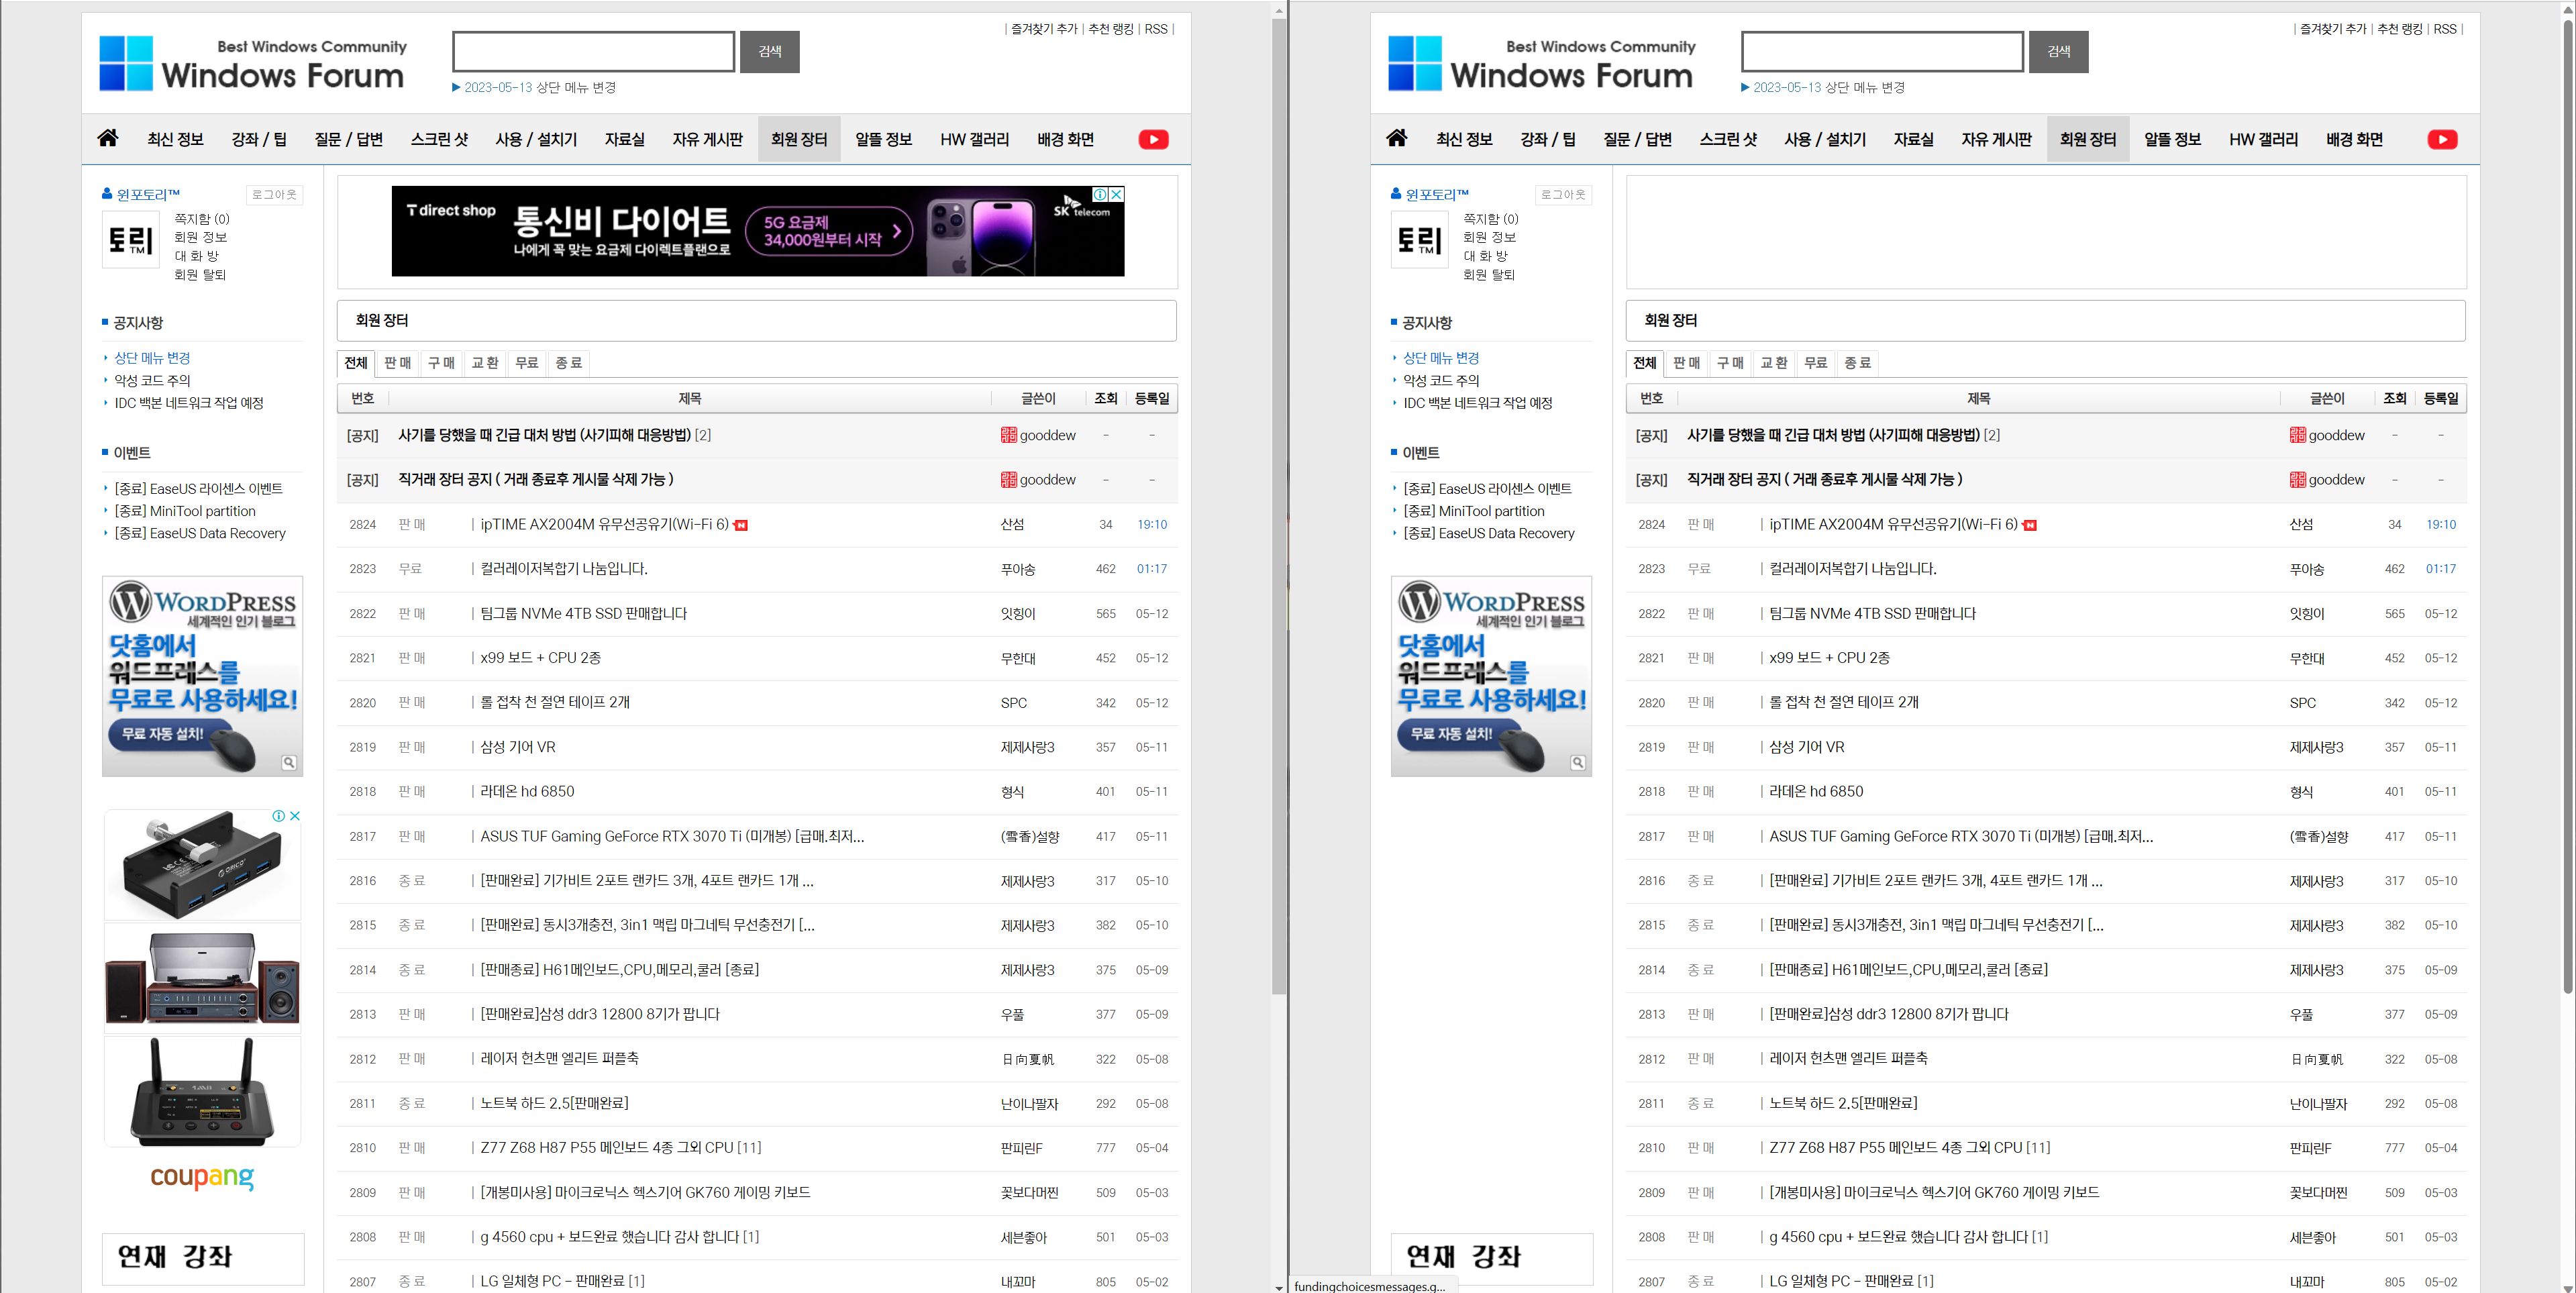Open the 2023-05-13 상단 메뉴 변경 notice in left window
The image size is (2576, 1293).
[x=540, y=87]
